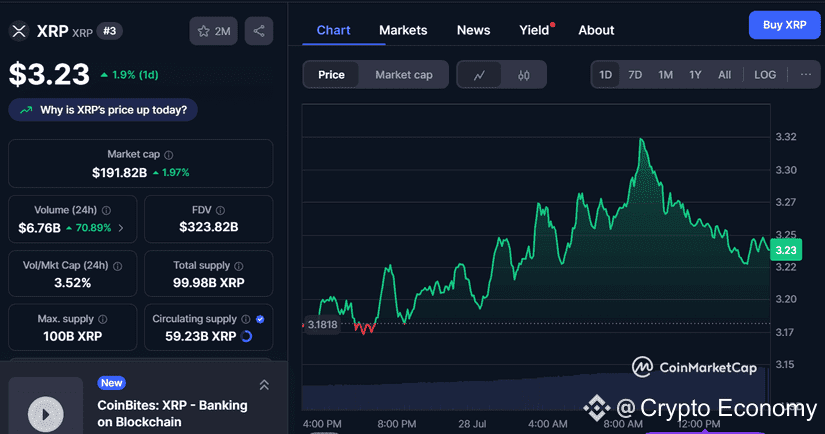Toggle Market cap chart mode
The width and height of the screenshot is (825, 434).
(404, 75)
